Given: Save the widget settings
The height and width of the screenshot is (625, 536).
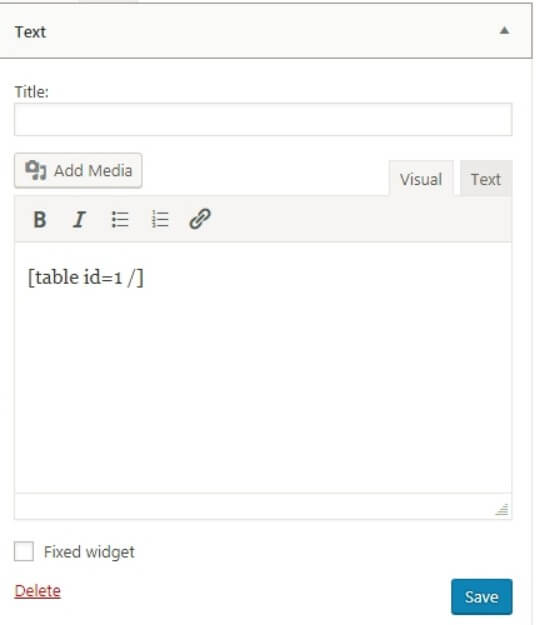Looking at the screenshot, I should click(x=482, y=597).
